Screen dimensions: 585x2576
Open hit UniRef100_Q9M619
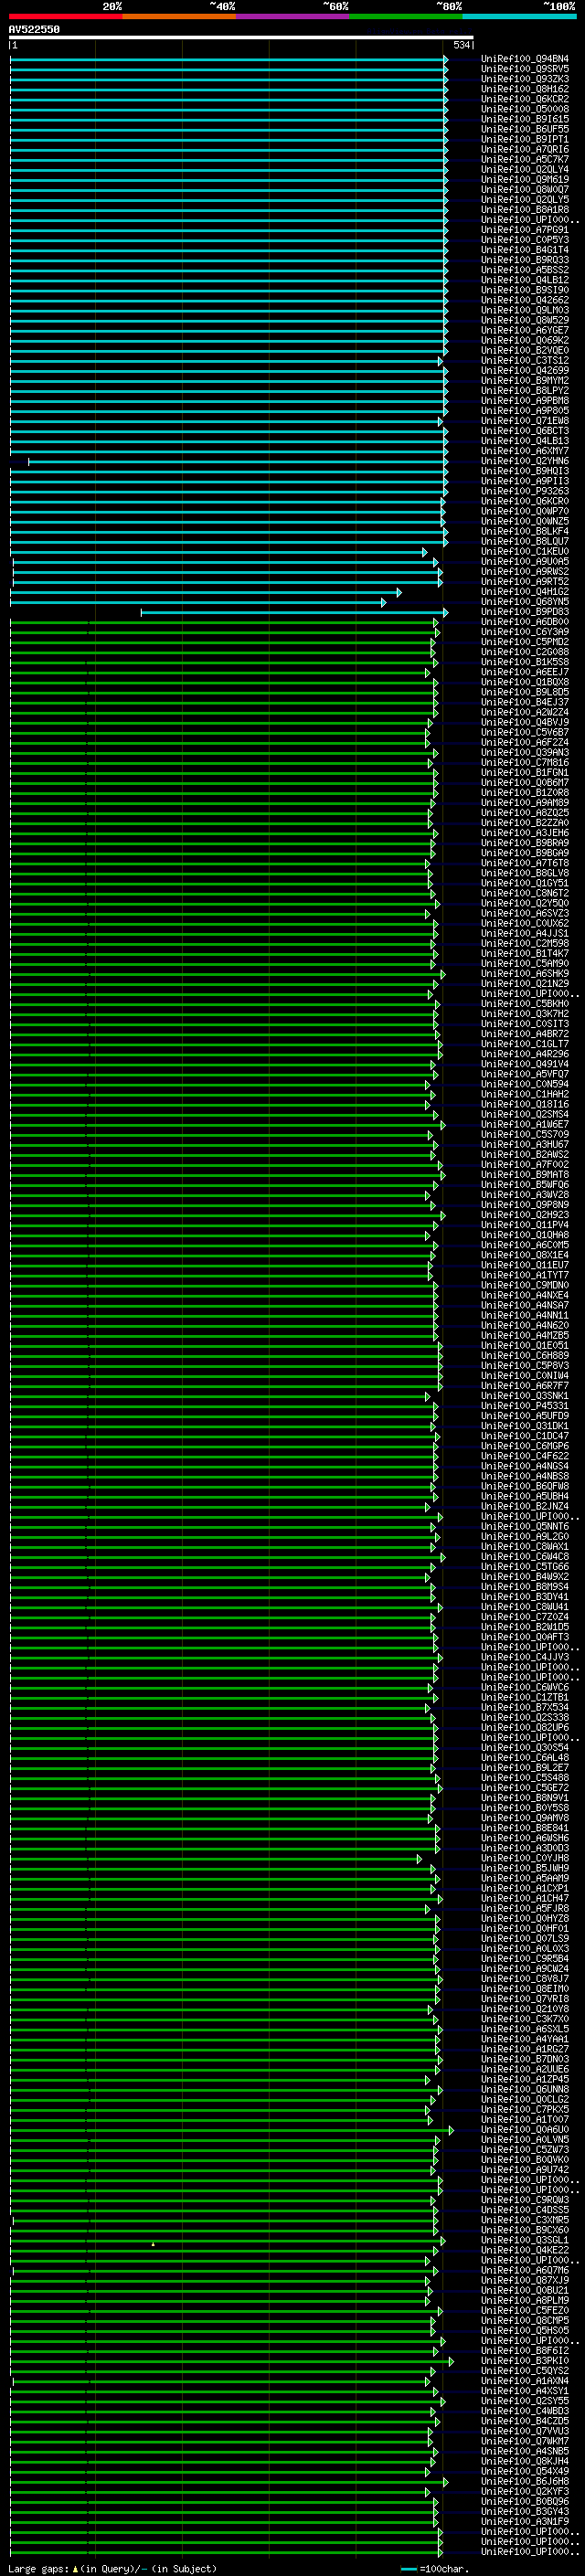pos(525,180)
